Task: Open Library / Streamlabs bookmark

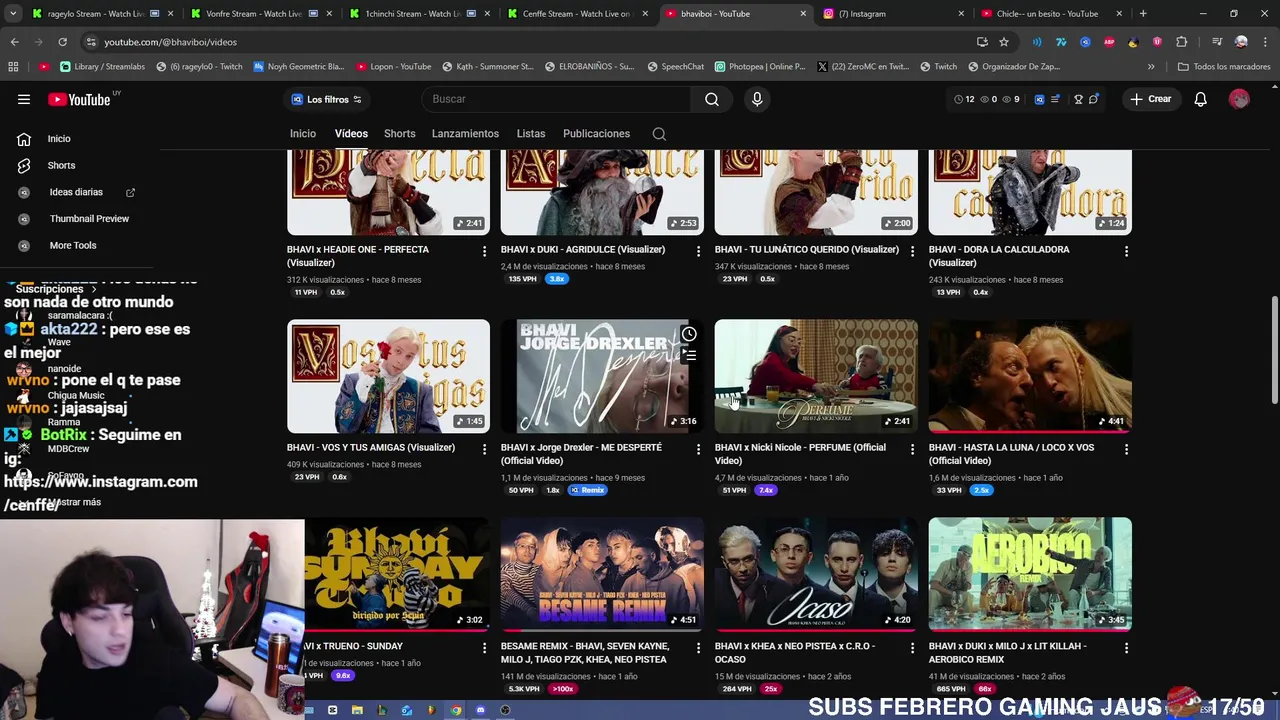Action: (x=102, y=67)
